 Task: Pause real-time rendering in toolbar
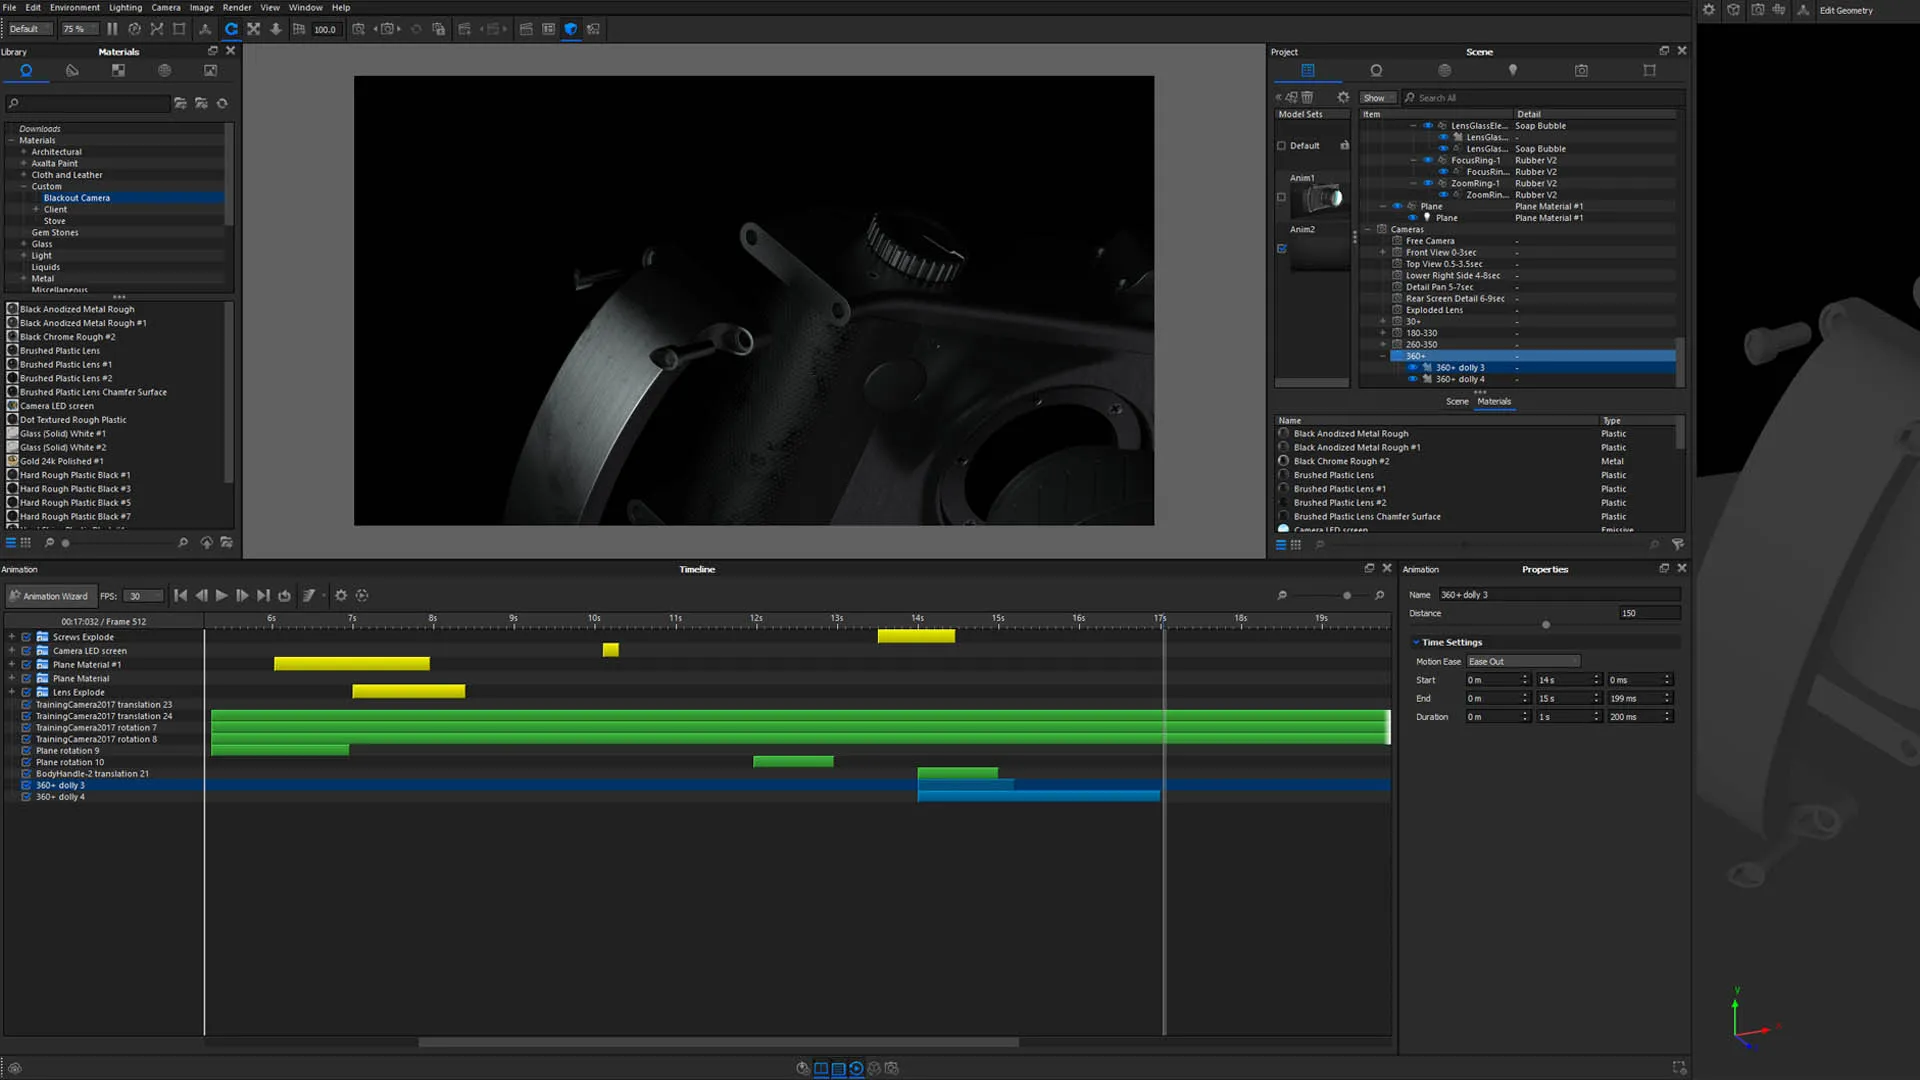tap(112, 29)
